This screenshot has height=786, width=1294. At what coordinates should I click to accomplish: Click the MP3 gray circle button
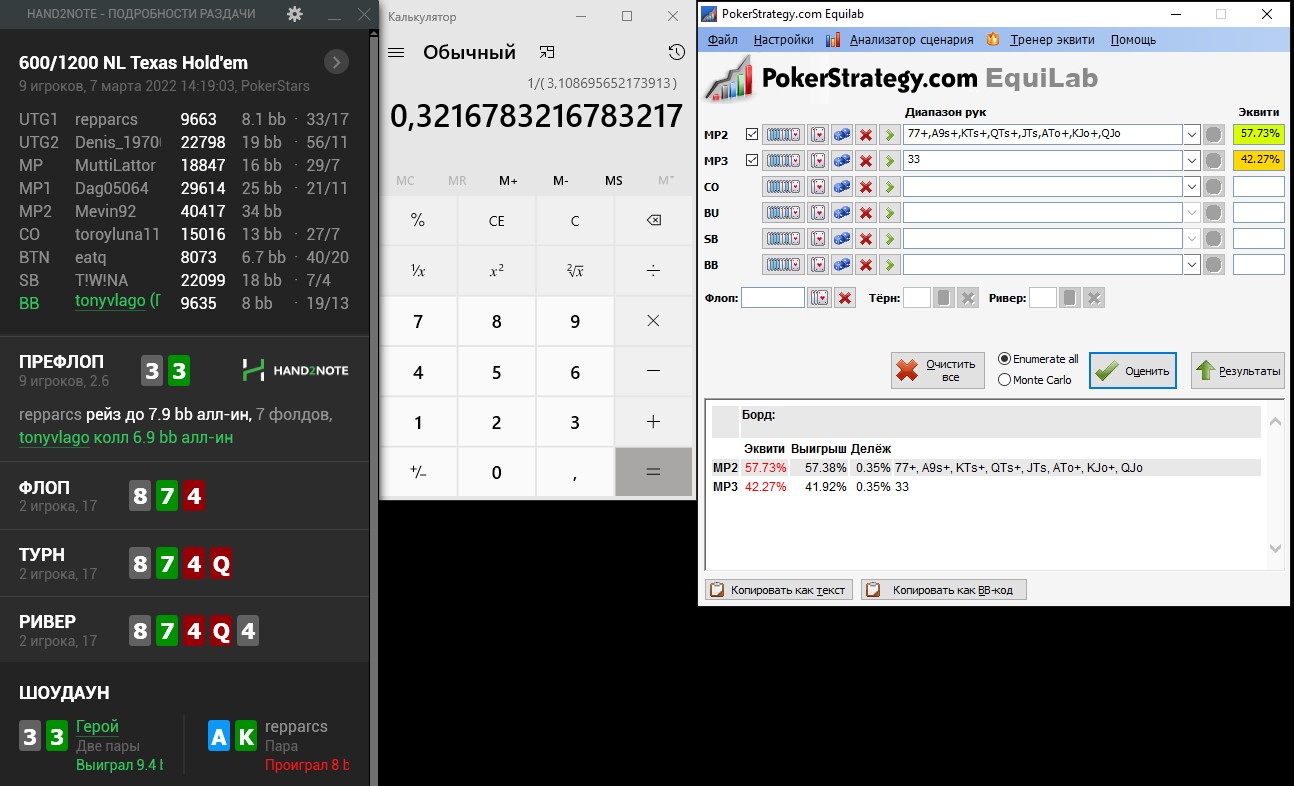pos(1213,160)
